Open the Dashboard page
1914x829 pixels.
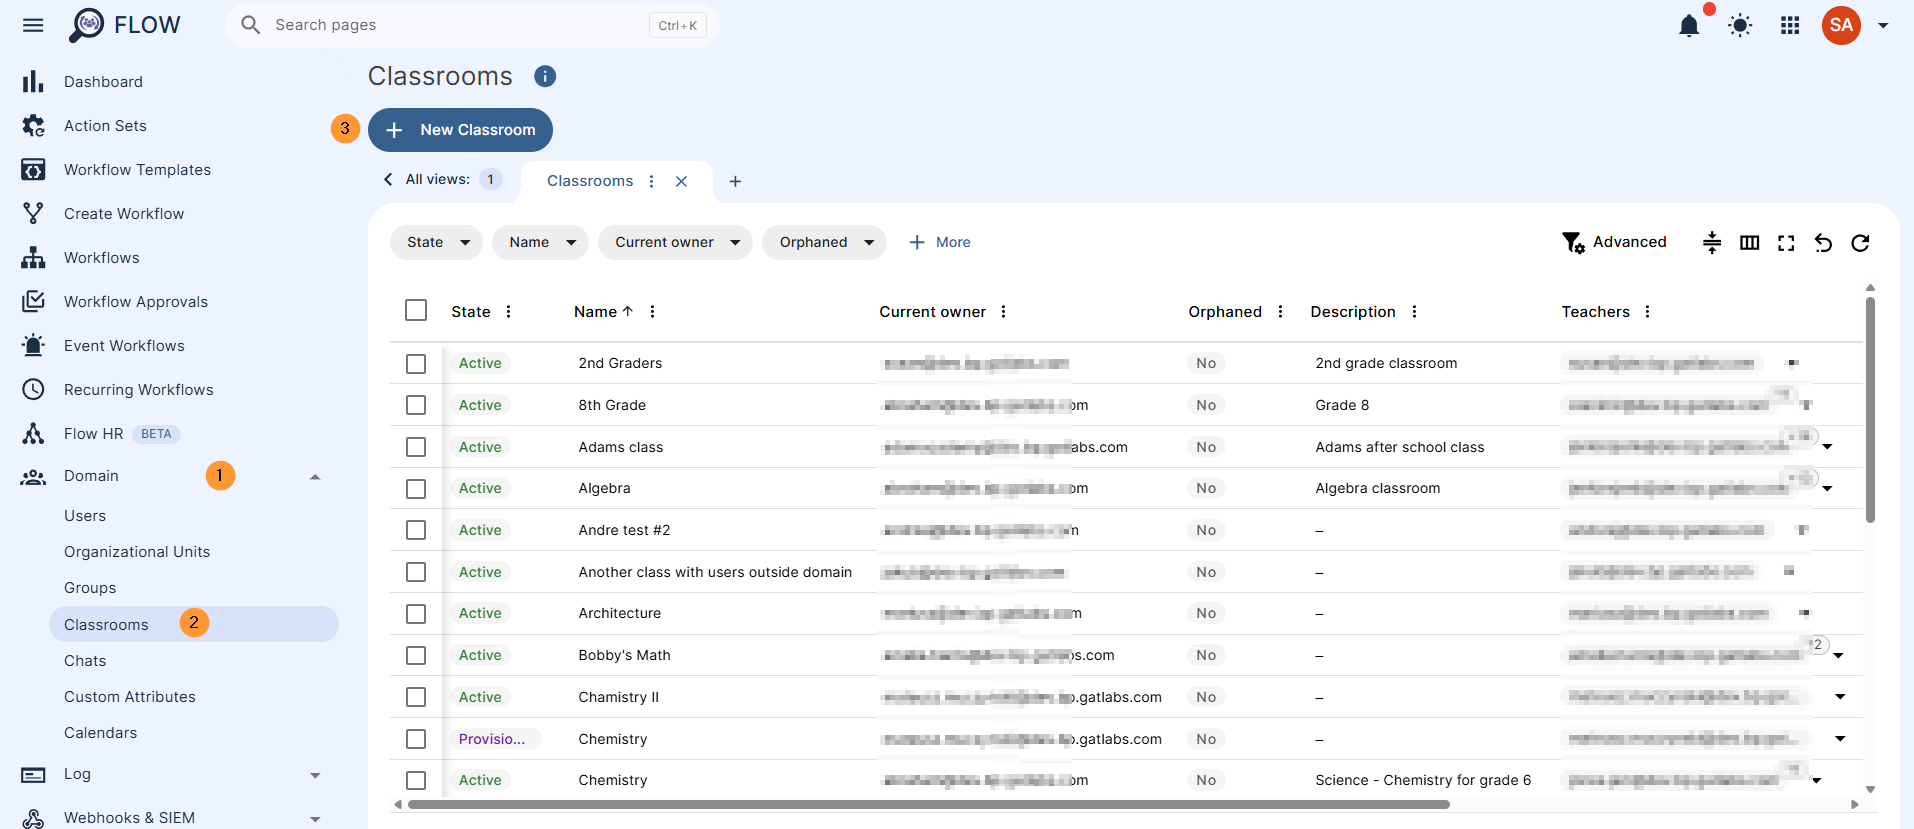click(103, 82)
